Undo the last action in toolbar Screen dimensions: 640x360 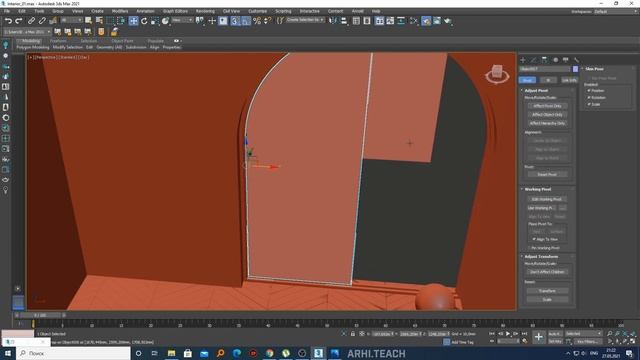pos(8,20)
